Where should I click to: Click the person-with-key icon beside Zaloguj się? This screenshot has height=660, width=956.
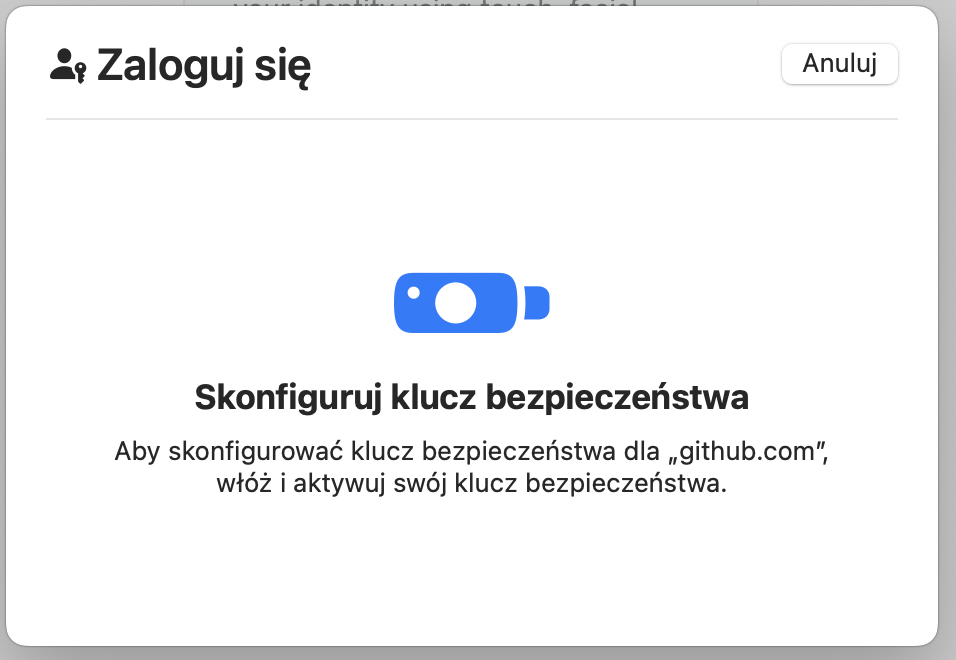pyautogui.click(x=68, y=66)
